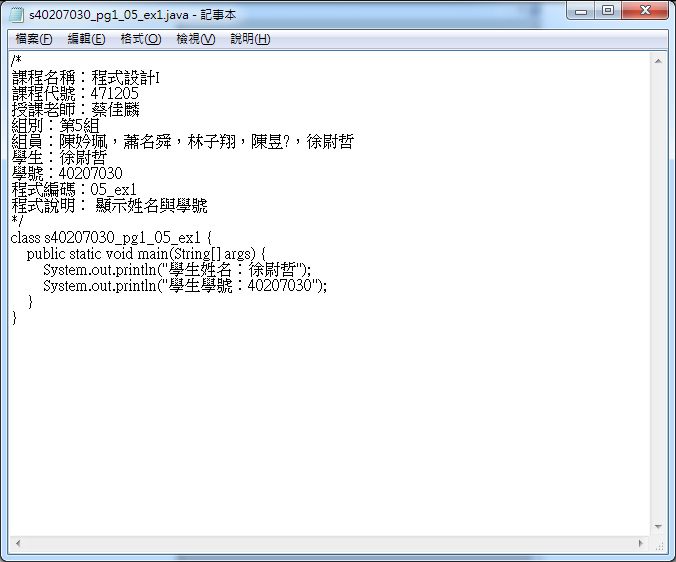Viewport: 676px width, 562px height.
Task: Click the println 學生學號 statement
Action: (x=185, y=286)
